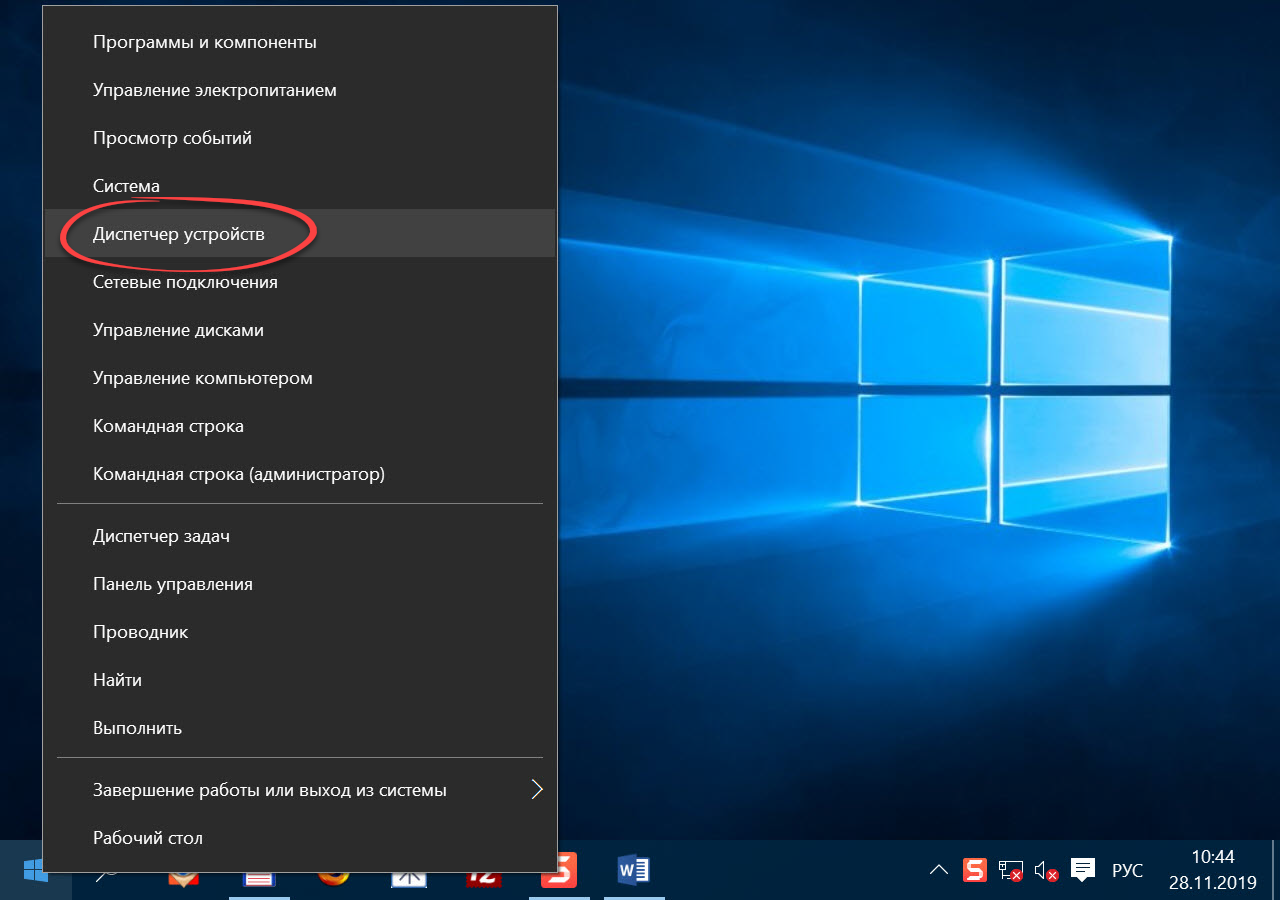Select Рабочий стол menu entry
The width and height of the screenshot is (1280, 900).
[300, 838]
